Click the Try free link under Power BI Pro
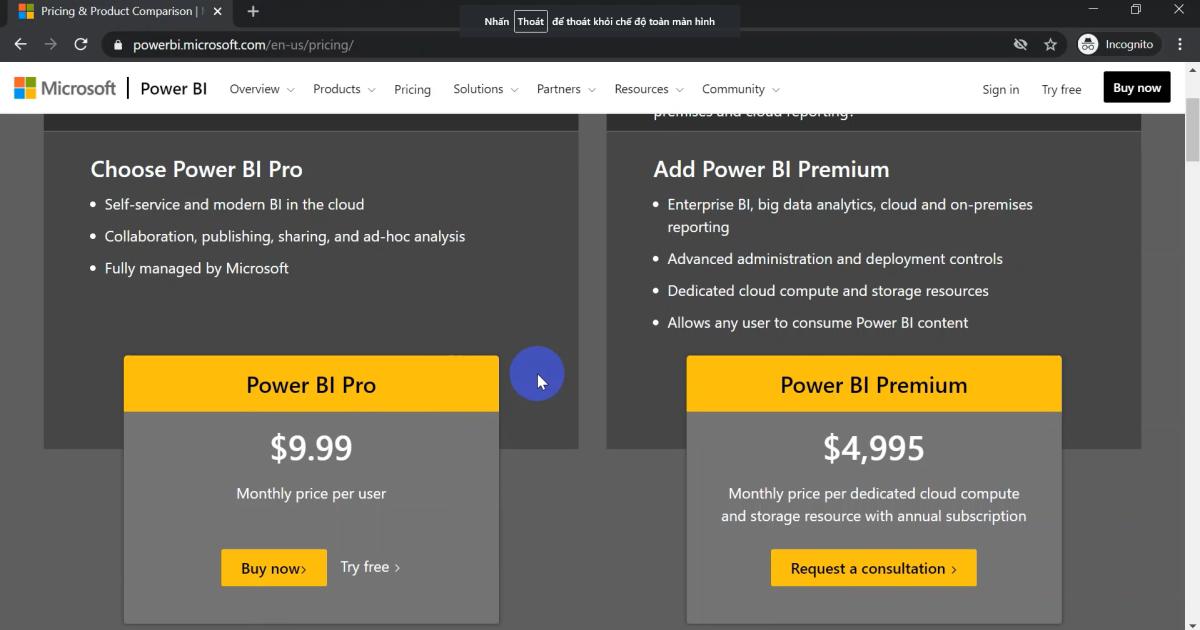1200x630 pixels. point(369,567)
